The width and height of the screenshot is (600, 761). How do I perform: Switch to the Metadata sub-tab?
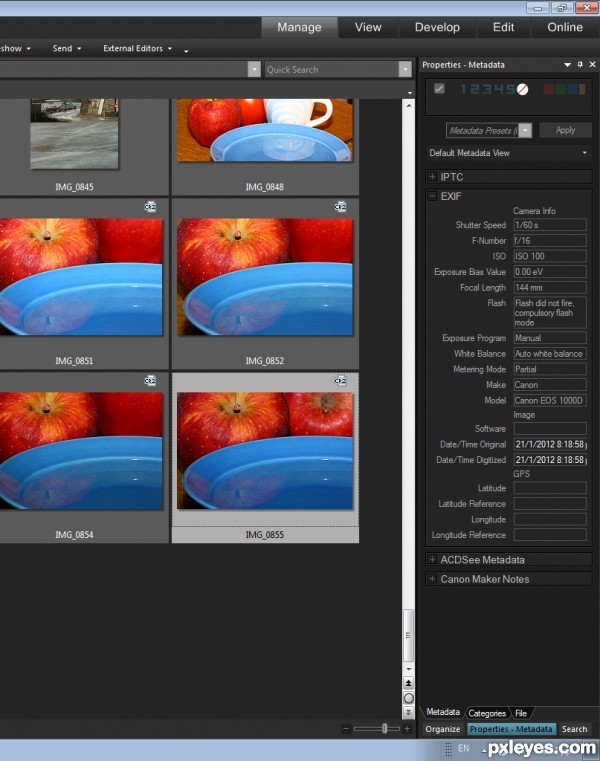point(443,712)
